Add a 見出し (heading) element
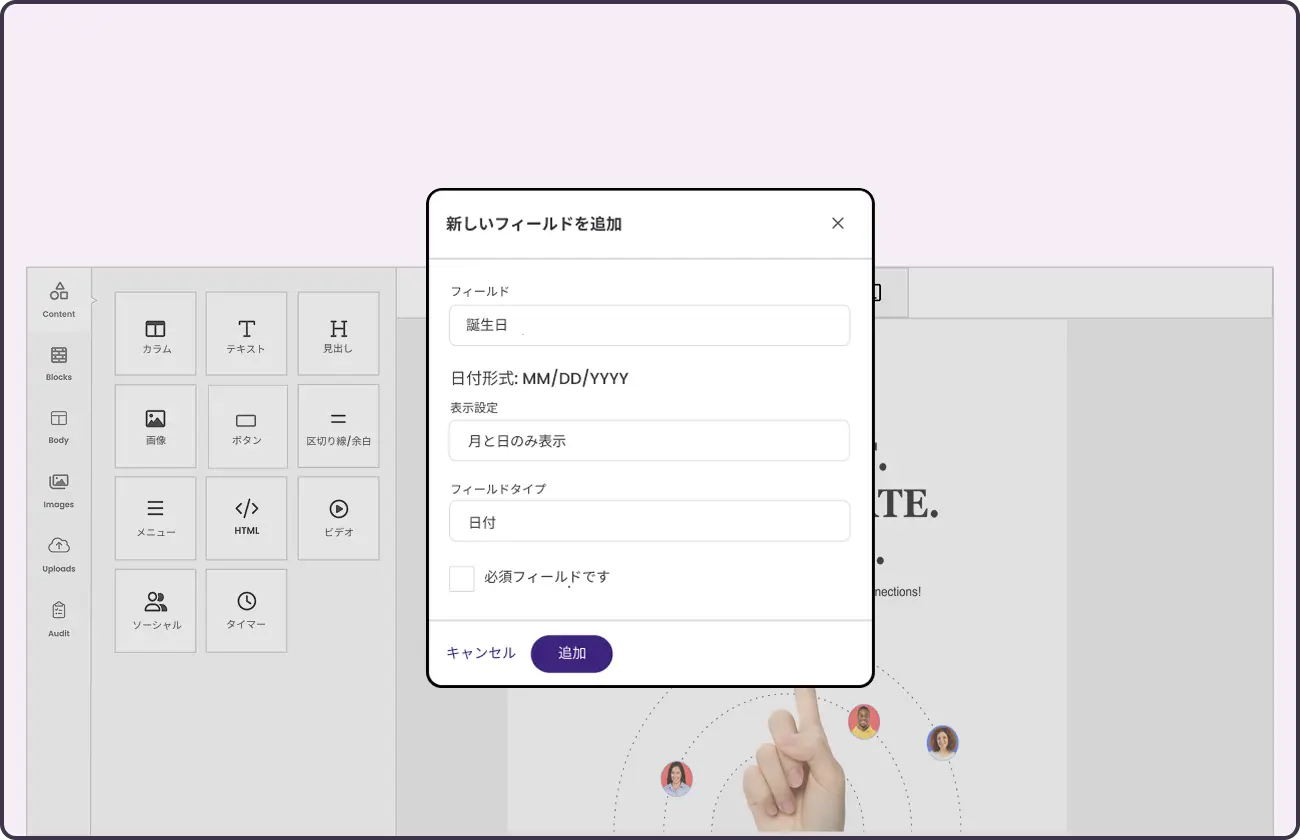Screen dimensions: 1300x840 tap(338, 333)
